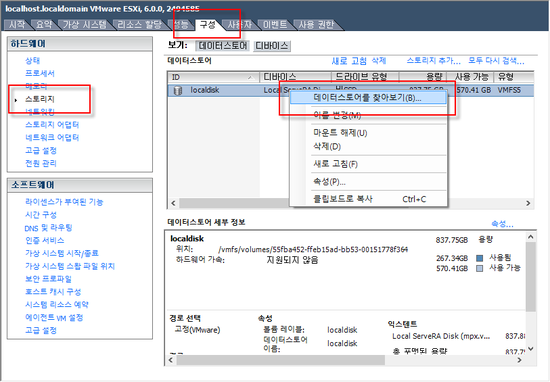Click the light Free space legend swatch

point(479,268)
